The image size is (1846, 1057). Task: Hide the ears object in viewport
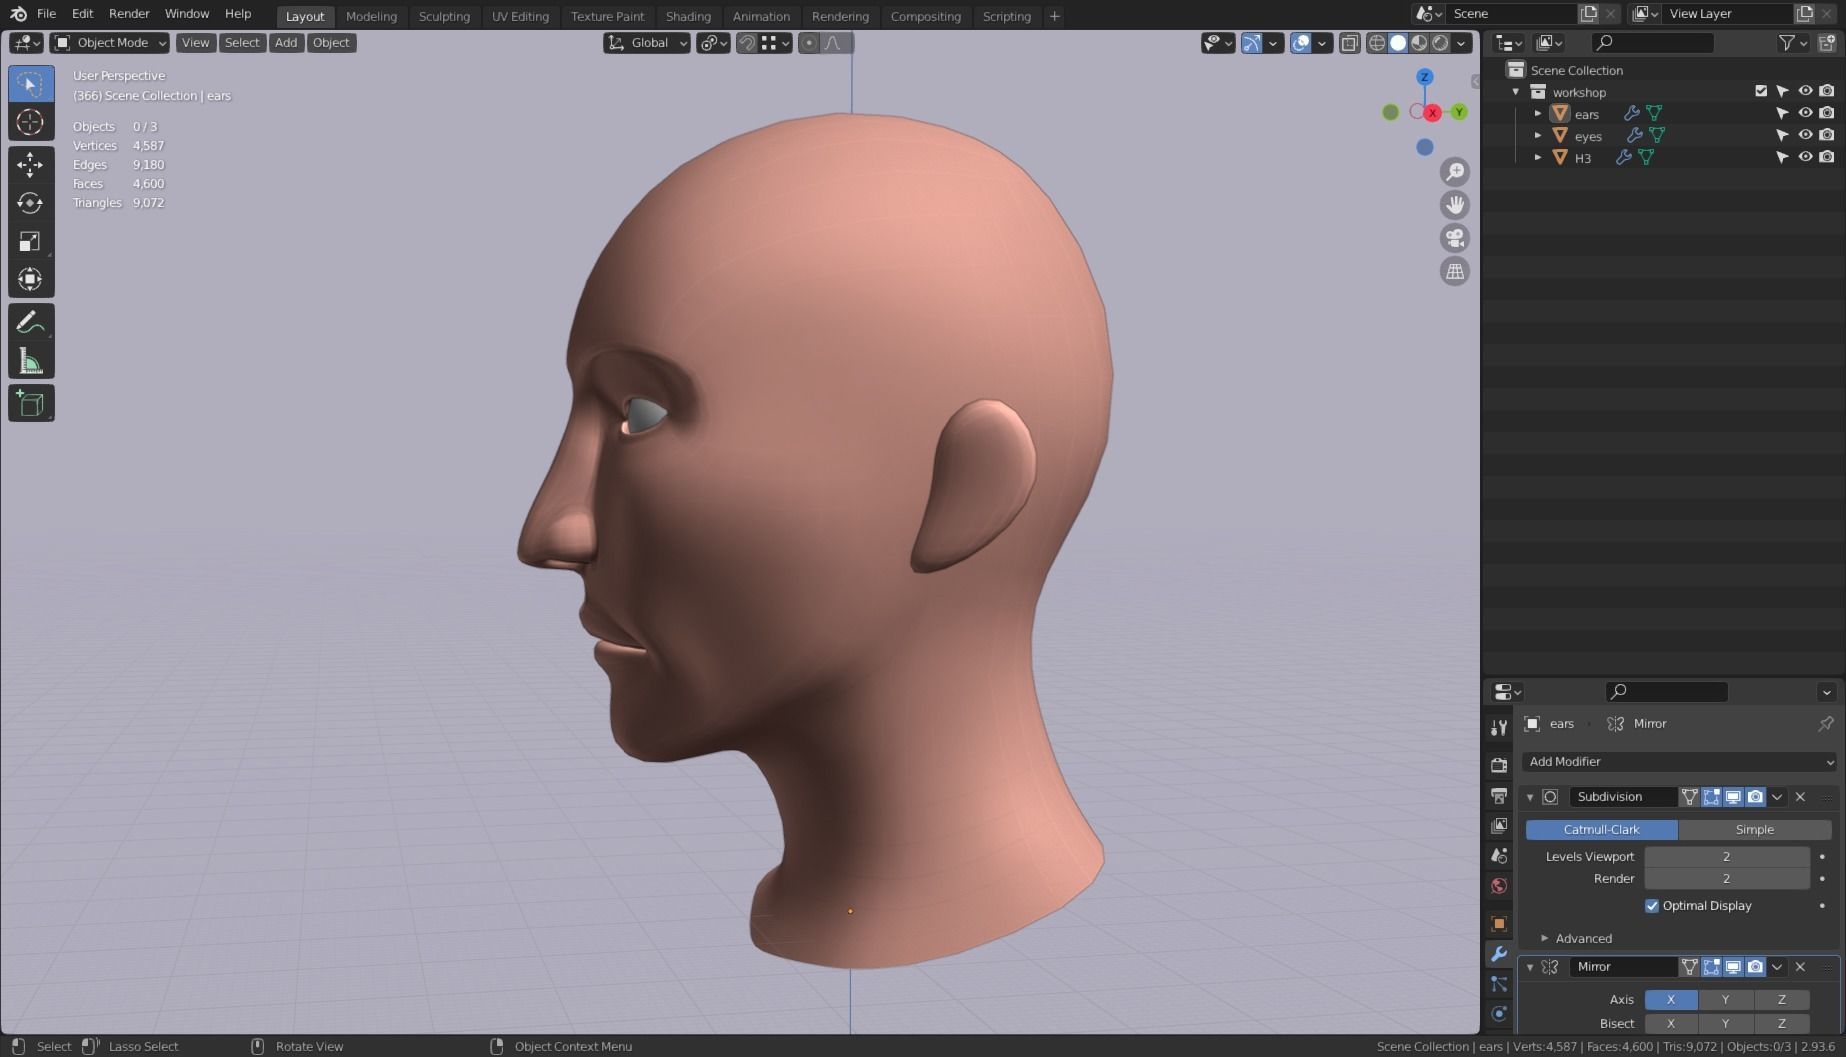pyautogui.click(x=1805, y=113)
